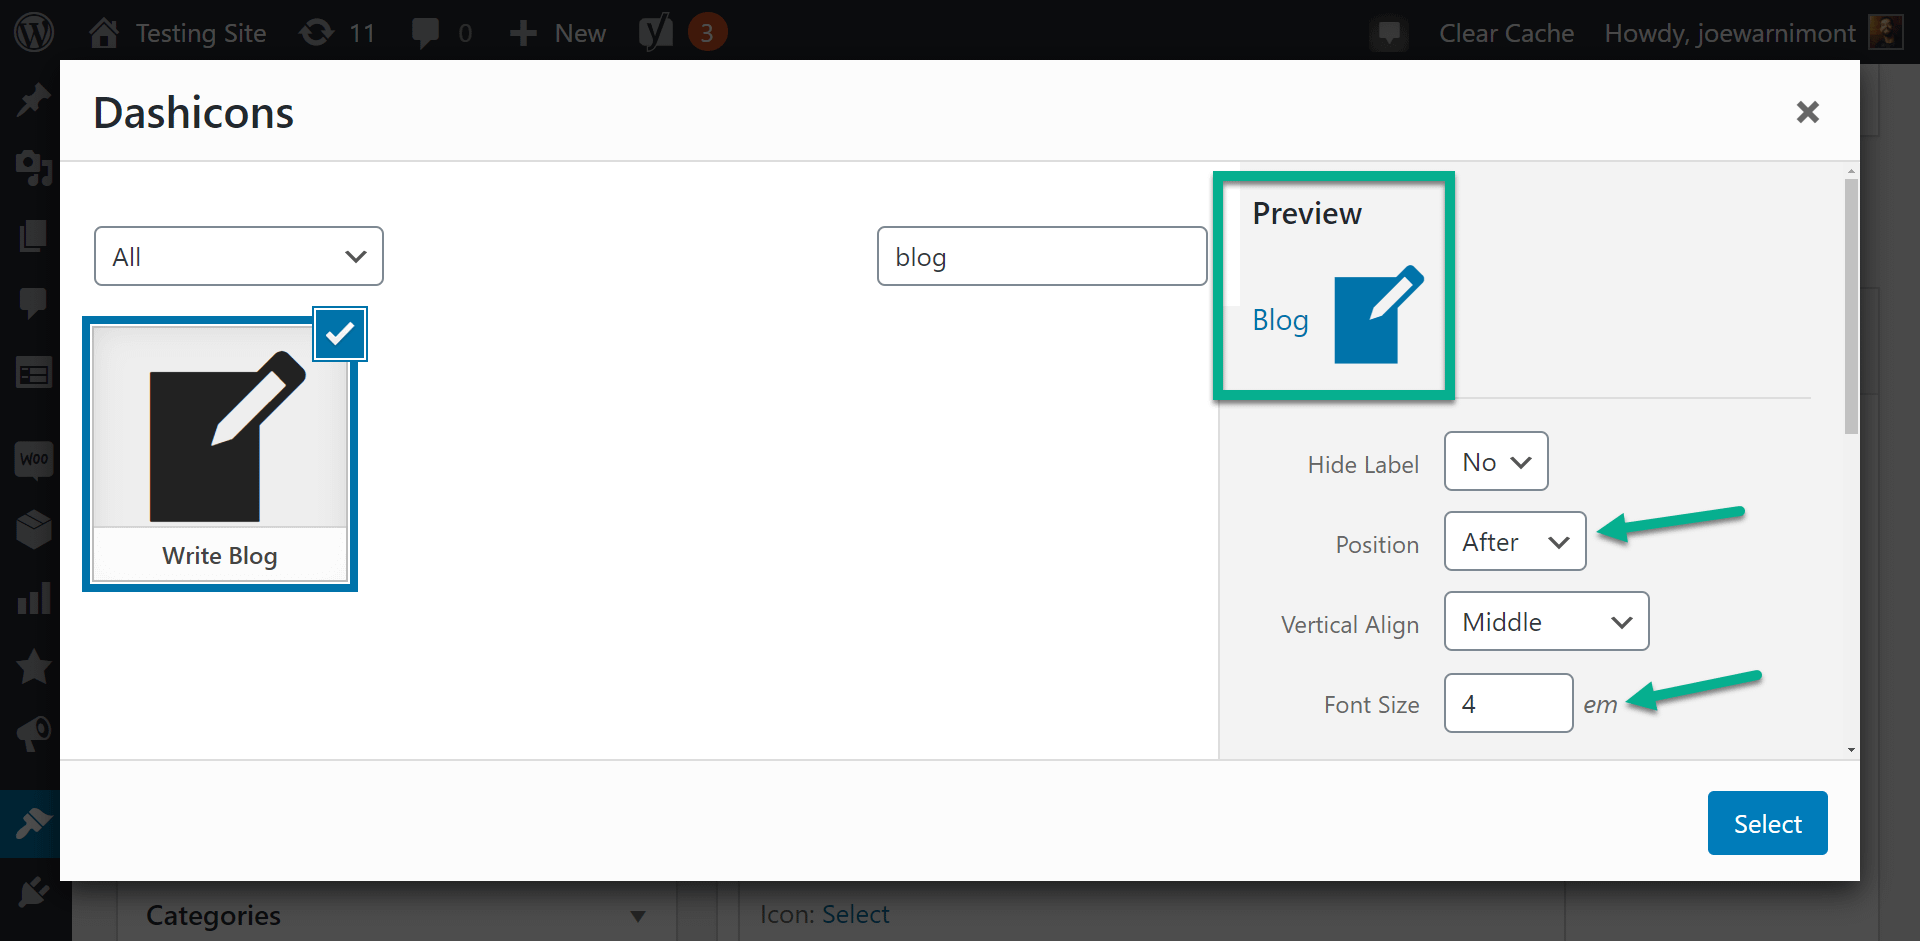Viewport: 1920px width, 941px height.
Task: Select the Analytics bar chart icon
Action: click(33, 597)
